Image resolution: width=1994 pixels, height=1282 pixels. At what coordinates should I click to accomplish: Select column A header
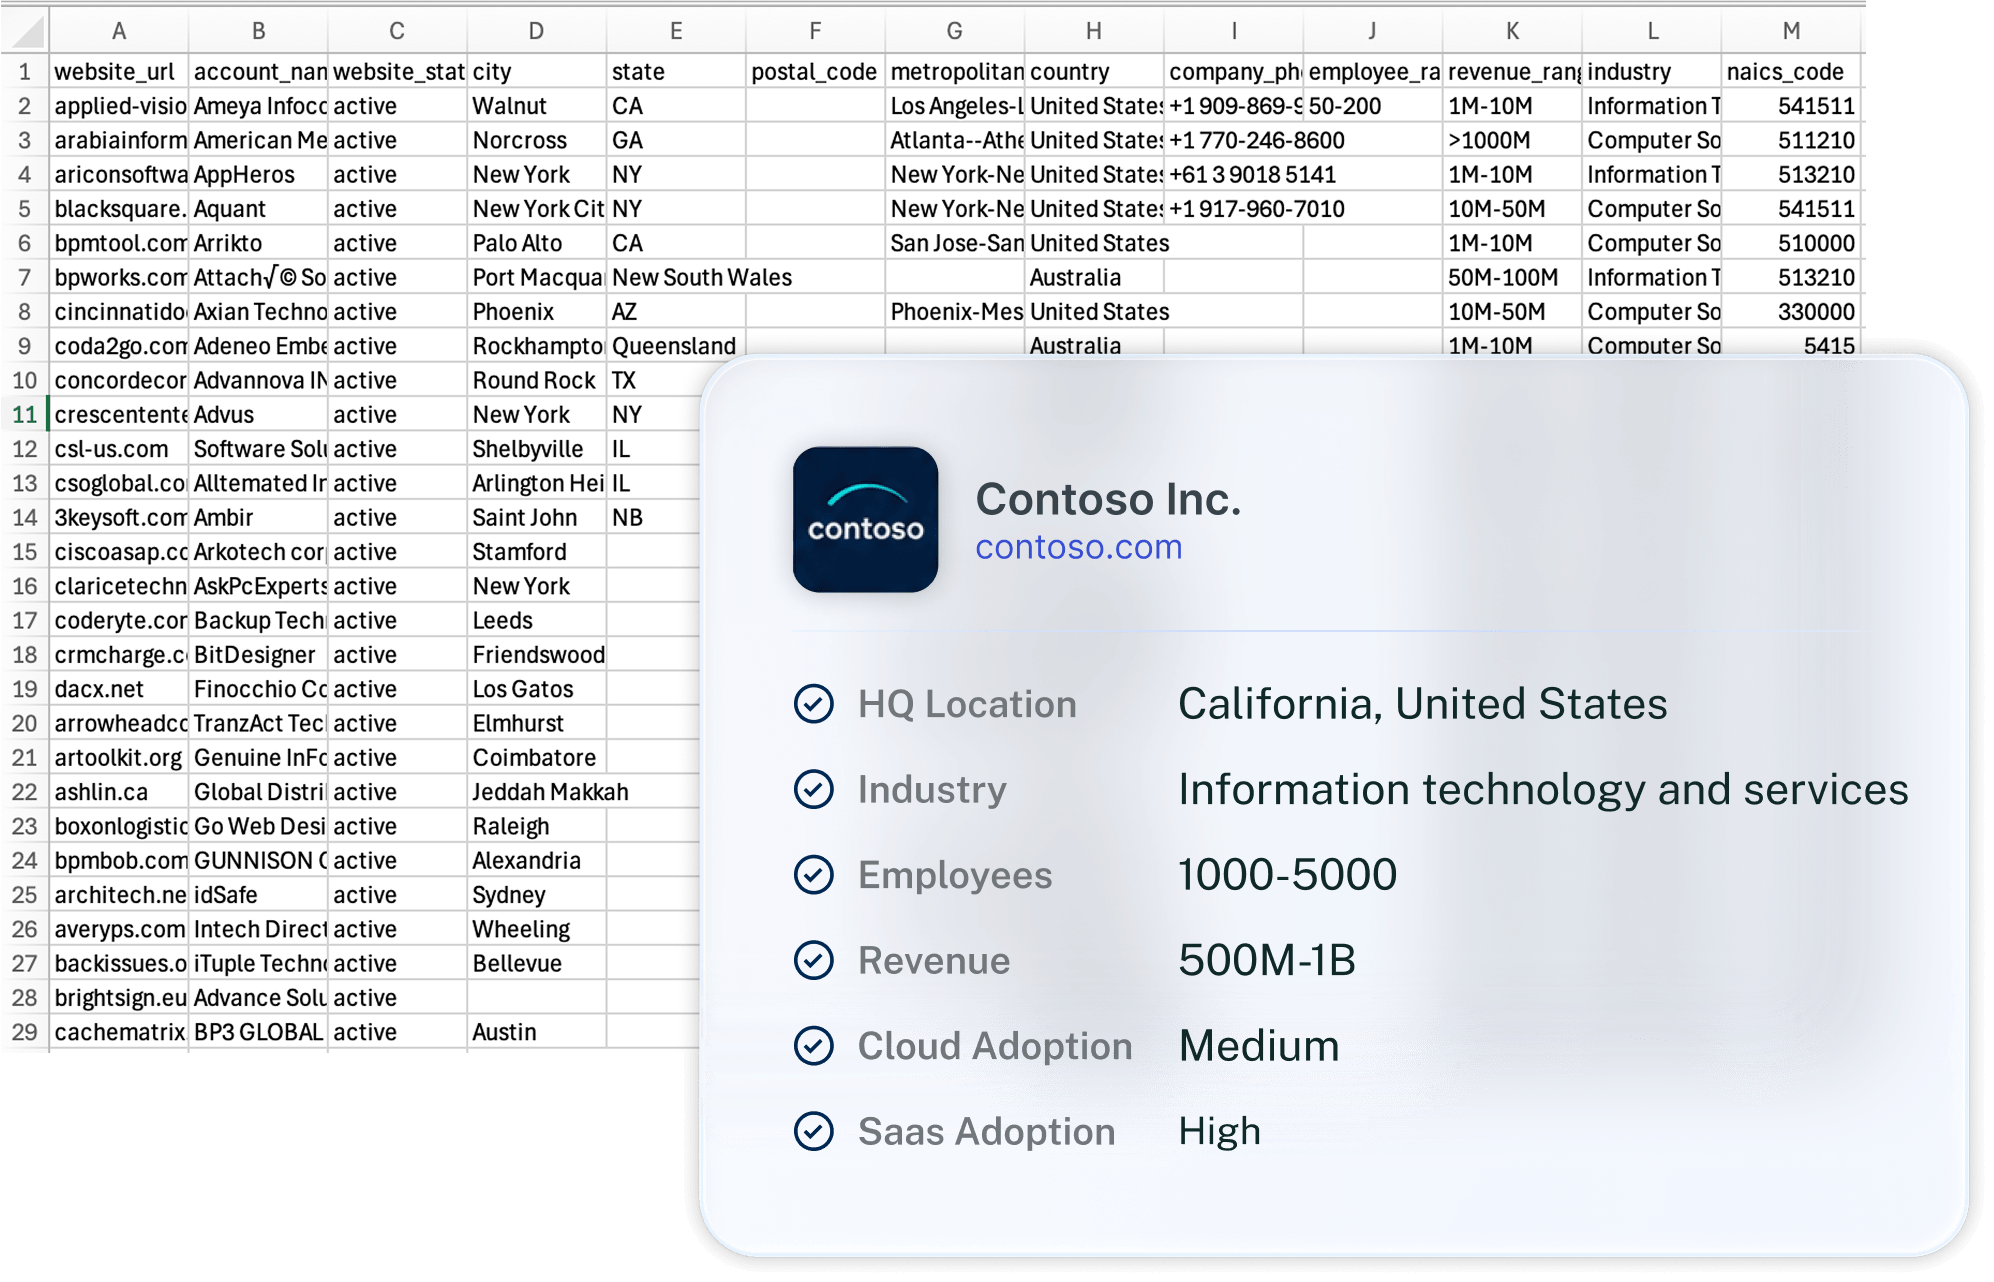(119, 31)
